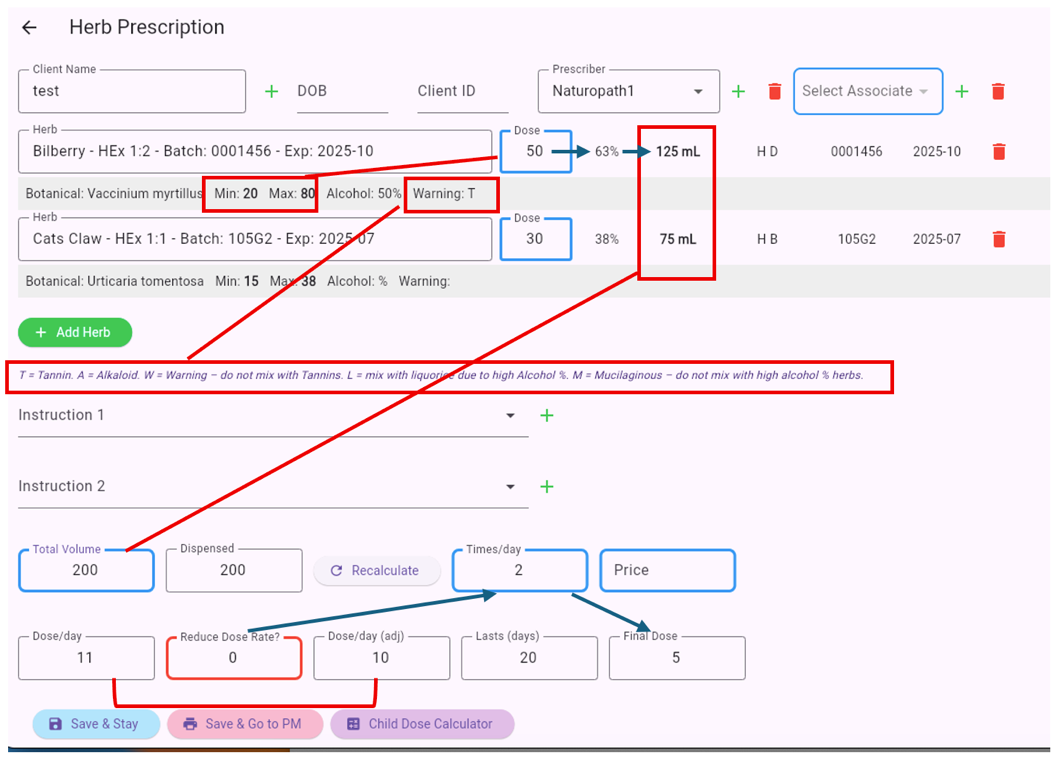Add an associate with plus icon
This screenshot has width=1062, height=761.
pos(962,91)
